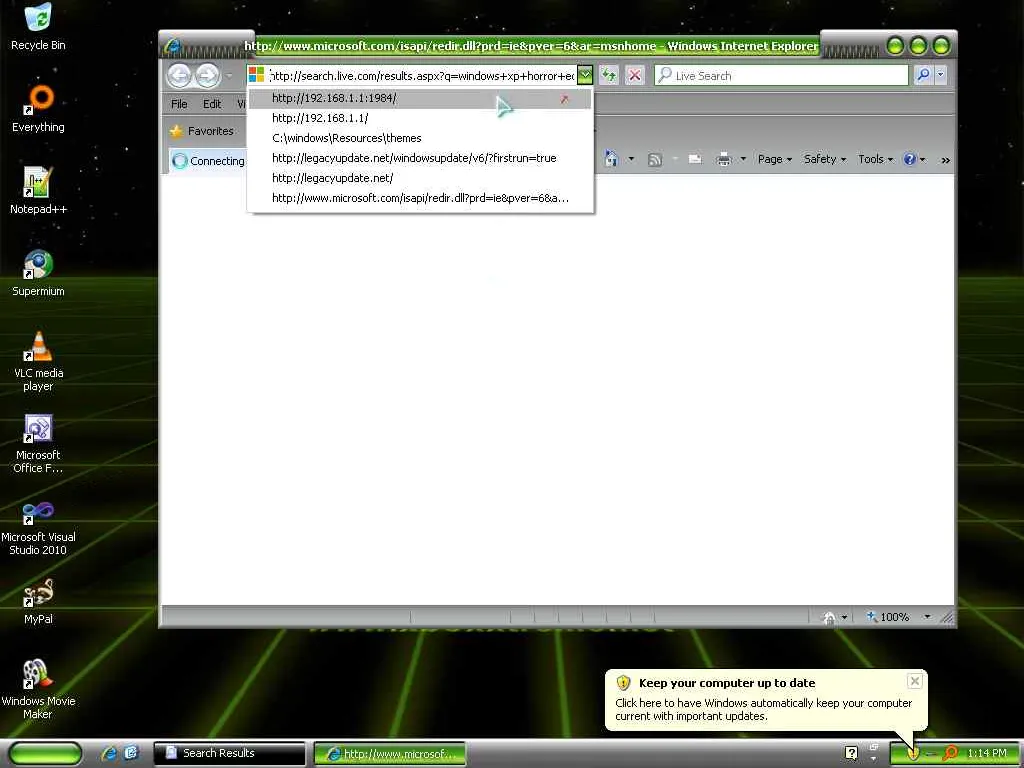Click the IE page icon in title bar
This screenshot has width=1024, height=768.
coord(173,46)
